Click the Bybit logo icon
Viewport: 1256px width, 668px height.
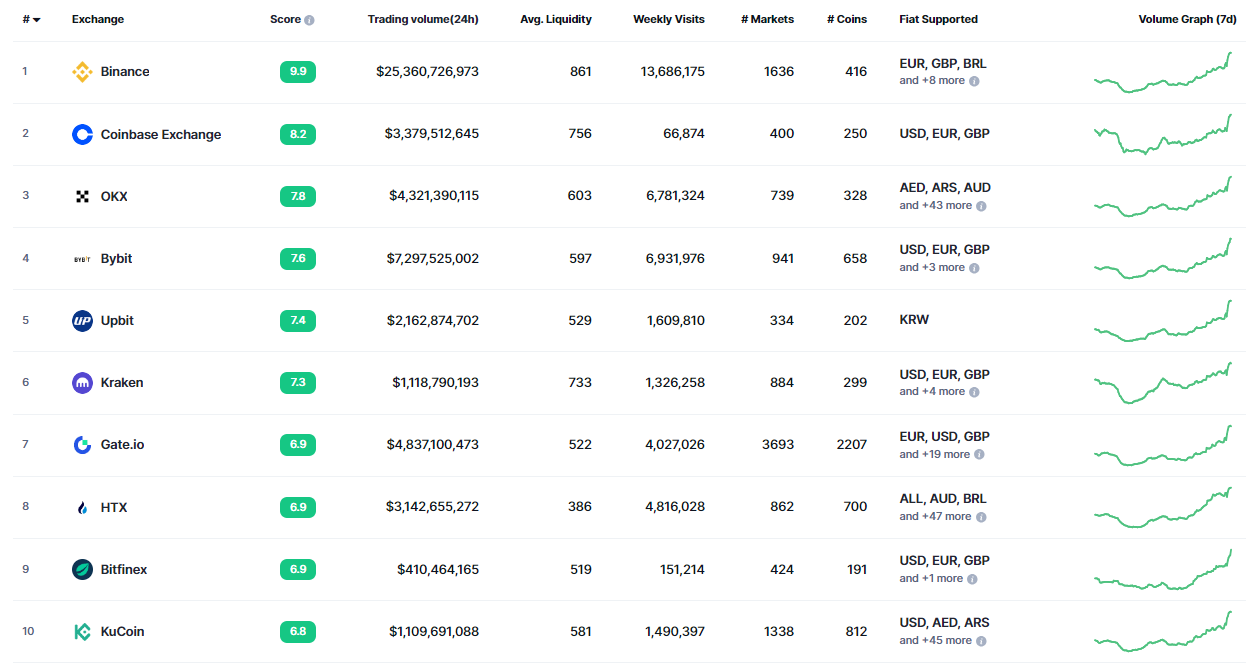coord(82,259)
